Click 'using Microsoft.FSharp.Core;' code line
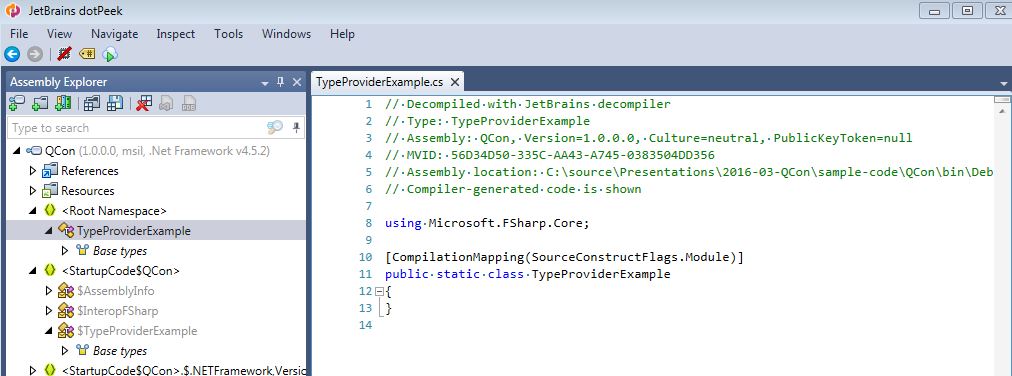 coord(487,223)
